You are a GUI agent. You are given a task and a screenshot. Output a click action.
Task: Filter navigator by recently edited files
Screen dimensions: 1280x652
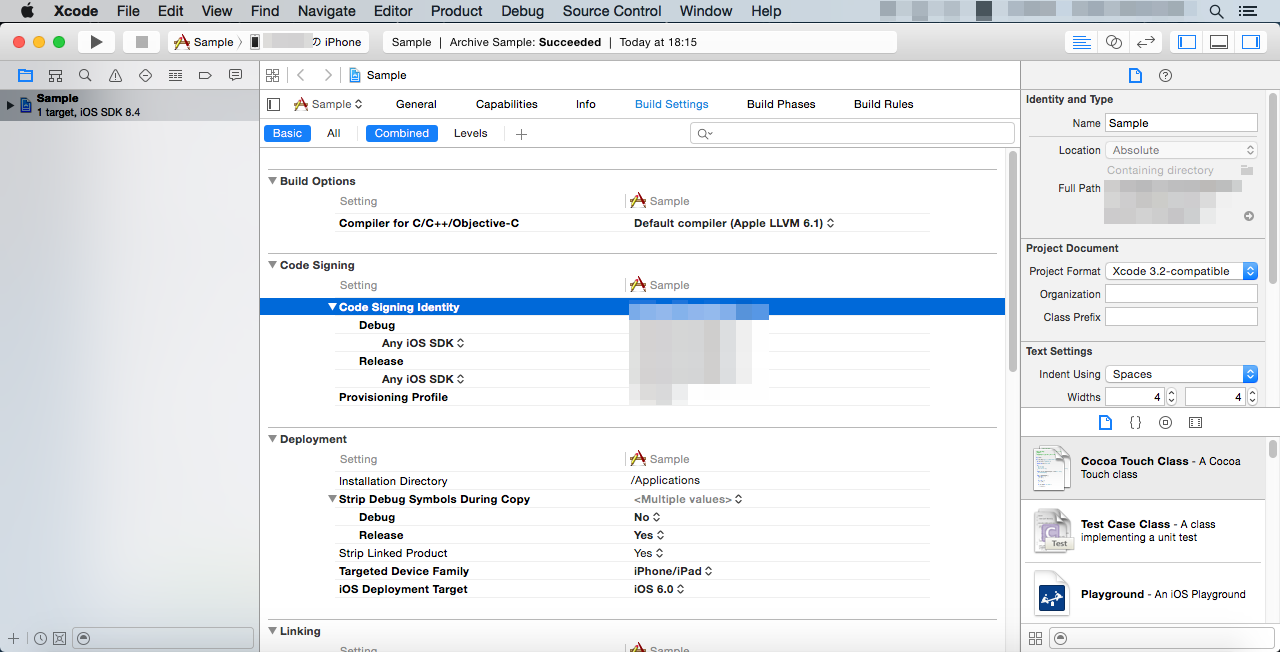[x=40, y=638]
